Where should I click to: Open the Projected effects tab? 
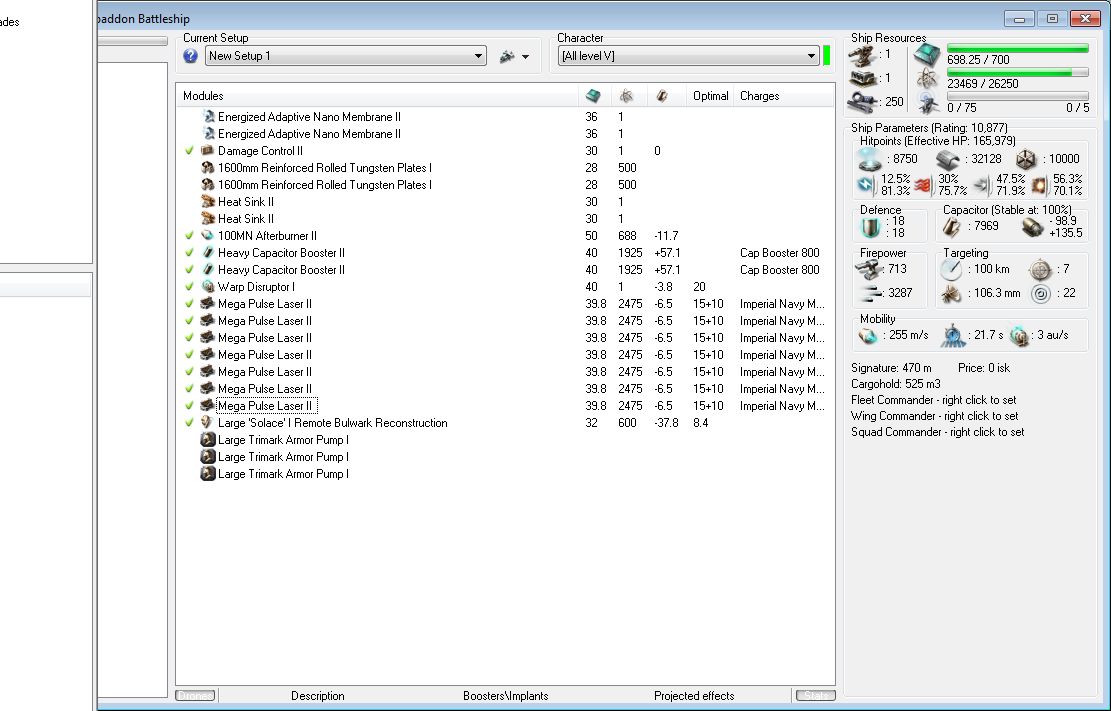tap(694, 696)
